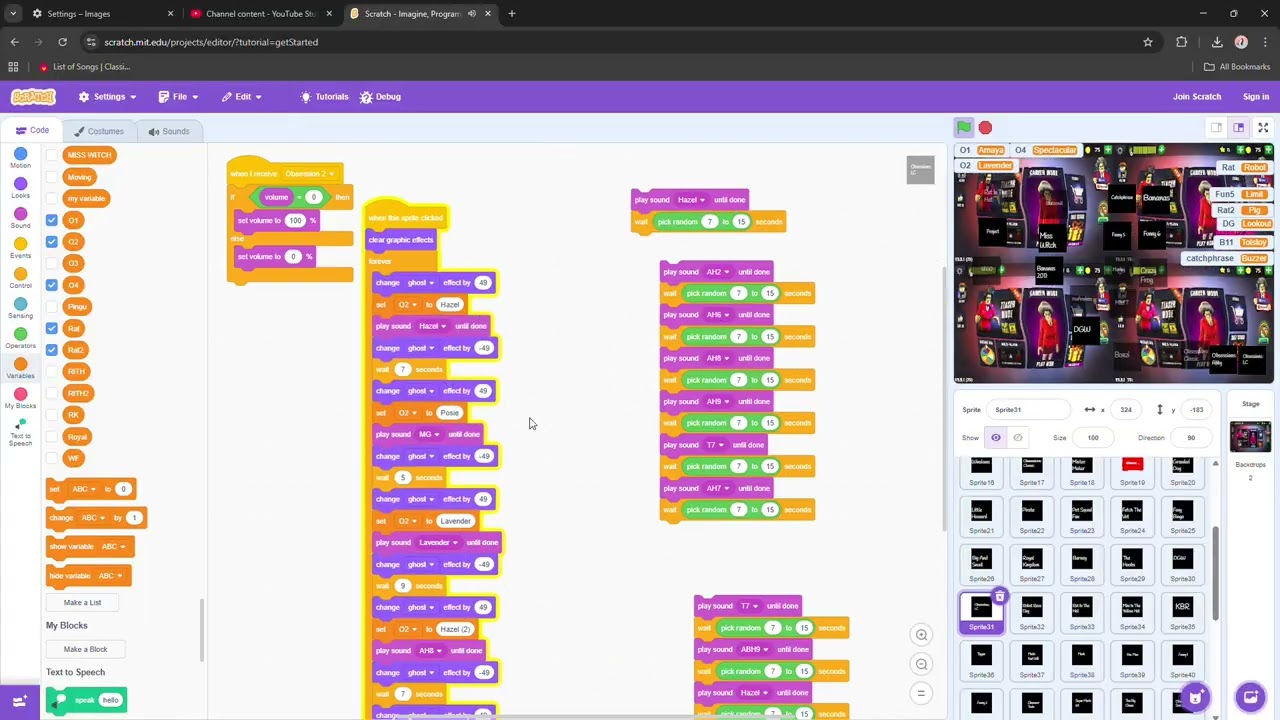Open Chrome tab search dropdown arrow

point(13,14)
